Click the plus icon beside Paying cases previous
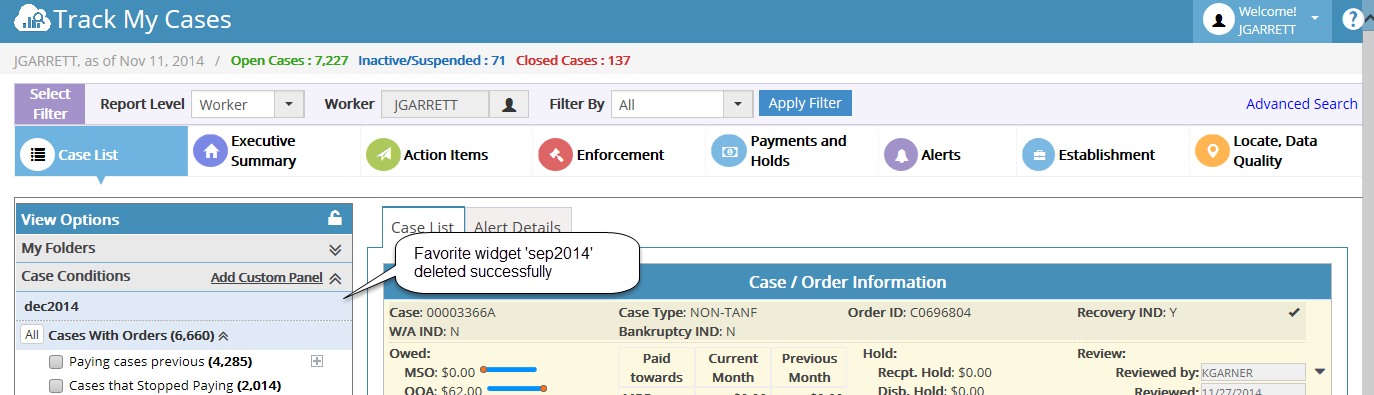This screenshot has width=1374, height=395. coord(317,361)
